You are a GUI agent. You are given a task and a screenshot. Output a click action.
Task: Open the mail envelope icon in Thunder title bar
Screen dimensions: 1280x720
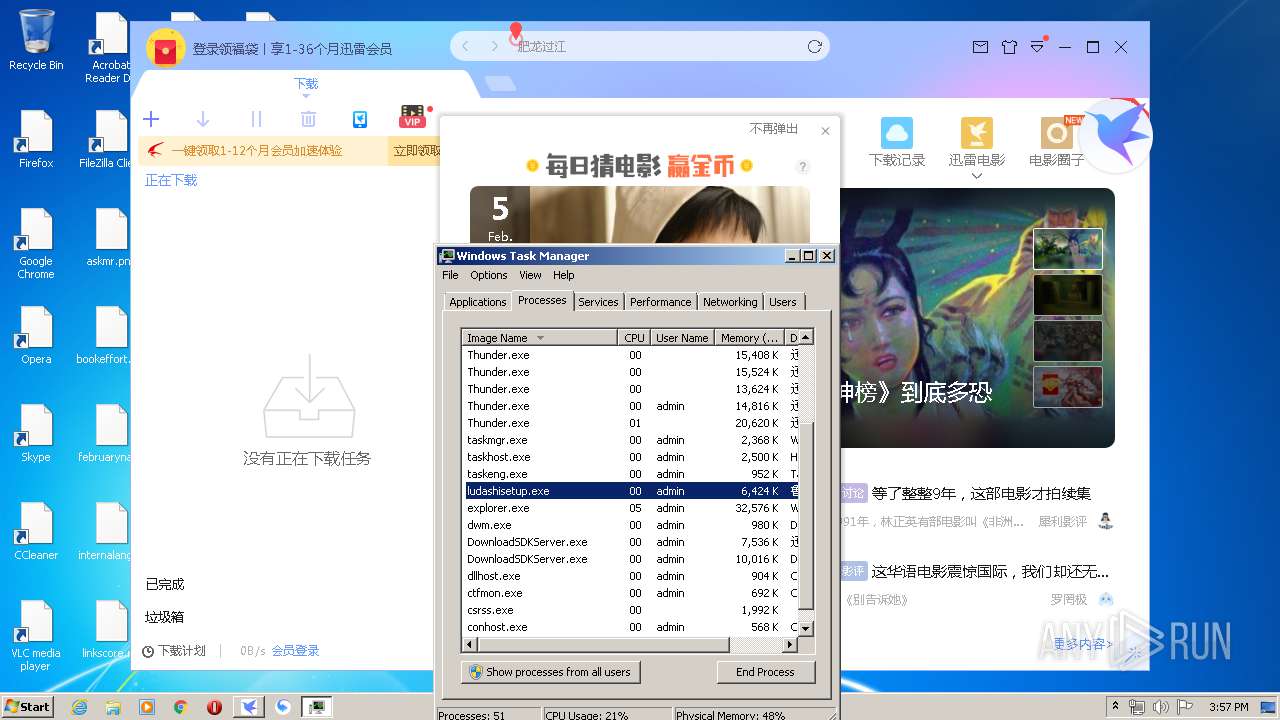(981, 47)
